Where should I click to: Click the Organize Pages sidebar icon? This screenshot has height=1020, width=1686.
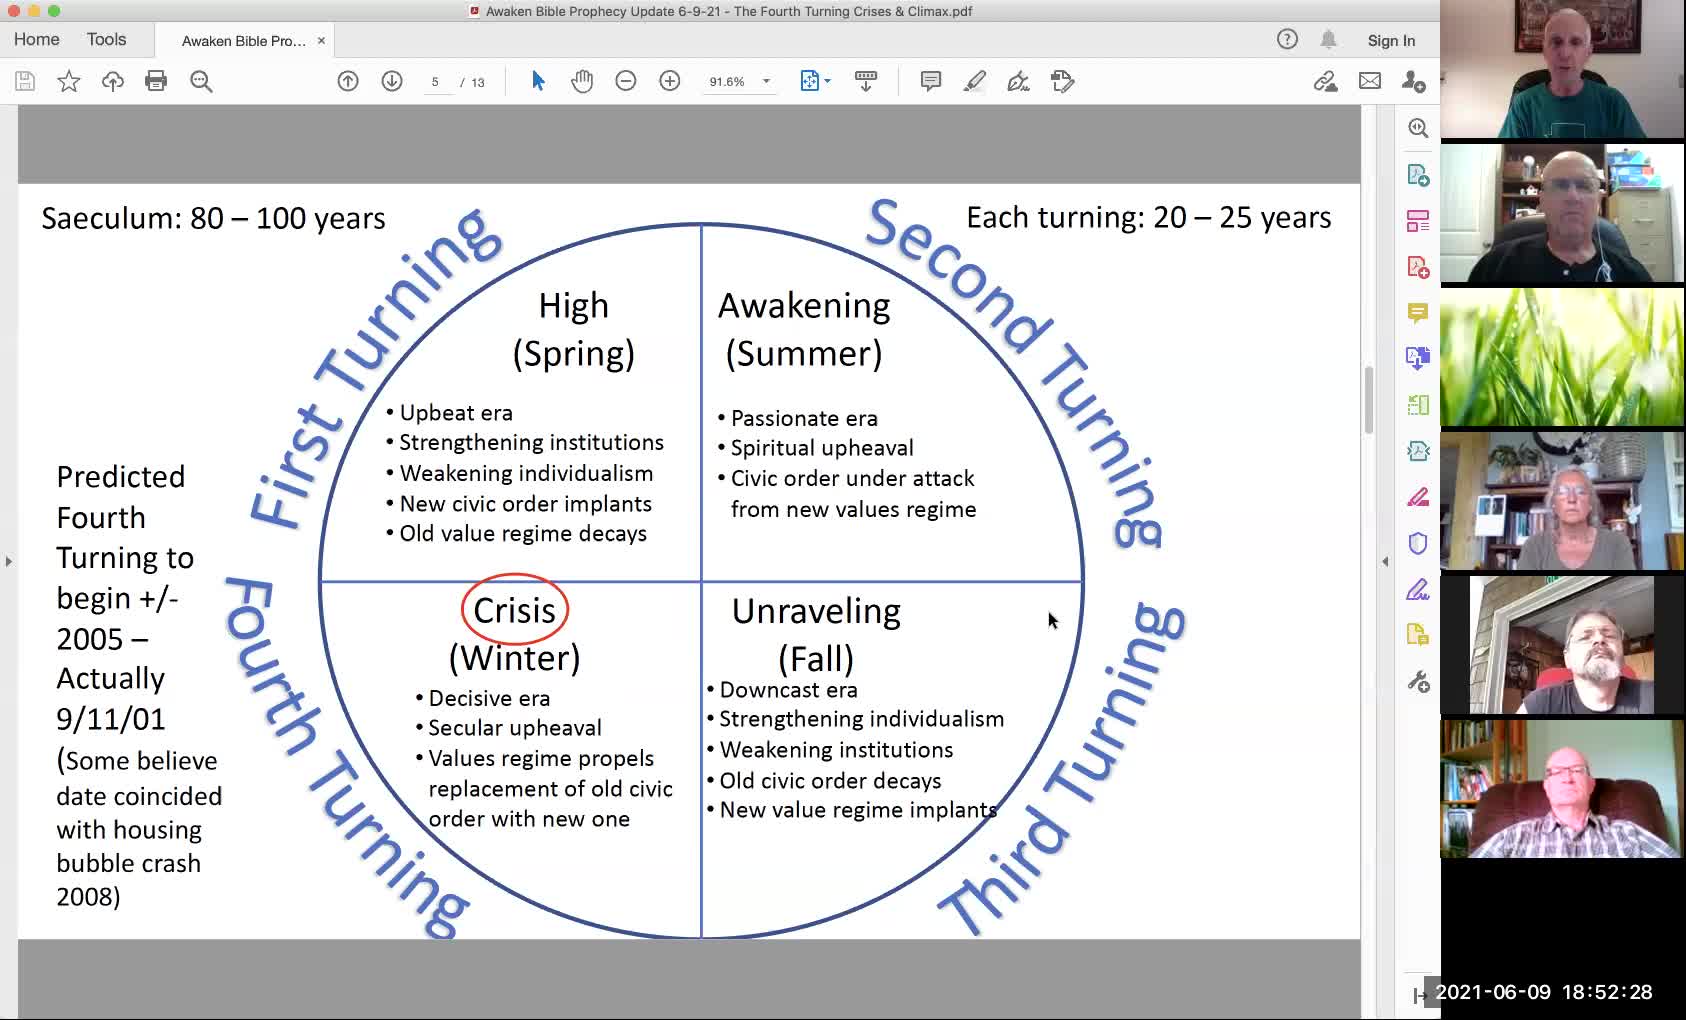[1418, 221]
